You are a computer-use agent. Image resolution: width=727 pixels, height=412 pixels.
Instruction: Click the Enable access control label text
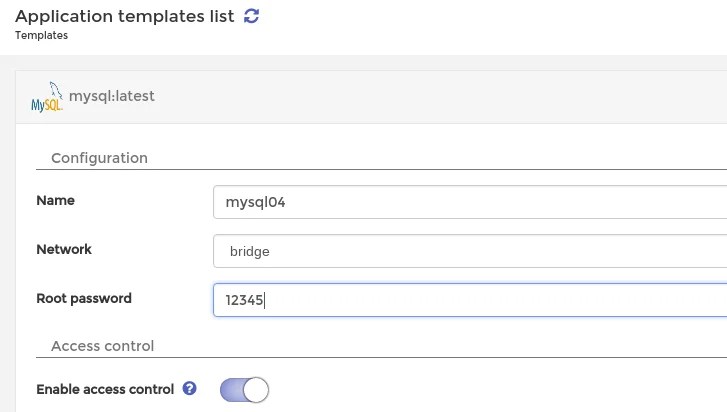[x=105, y=389]
